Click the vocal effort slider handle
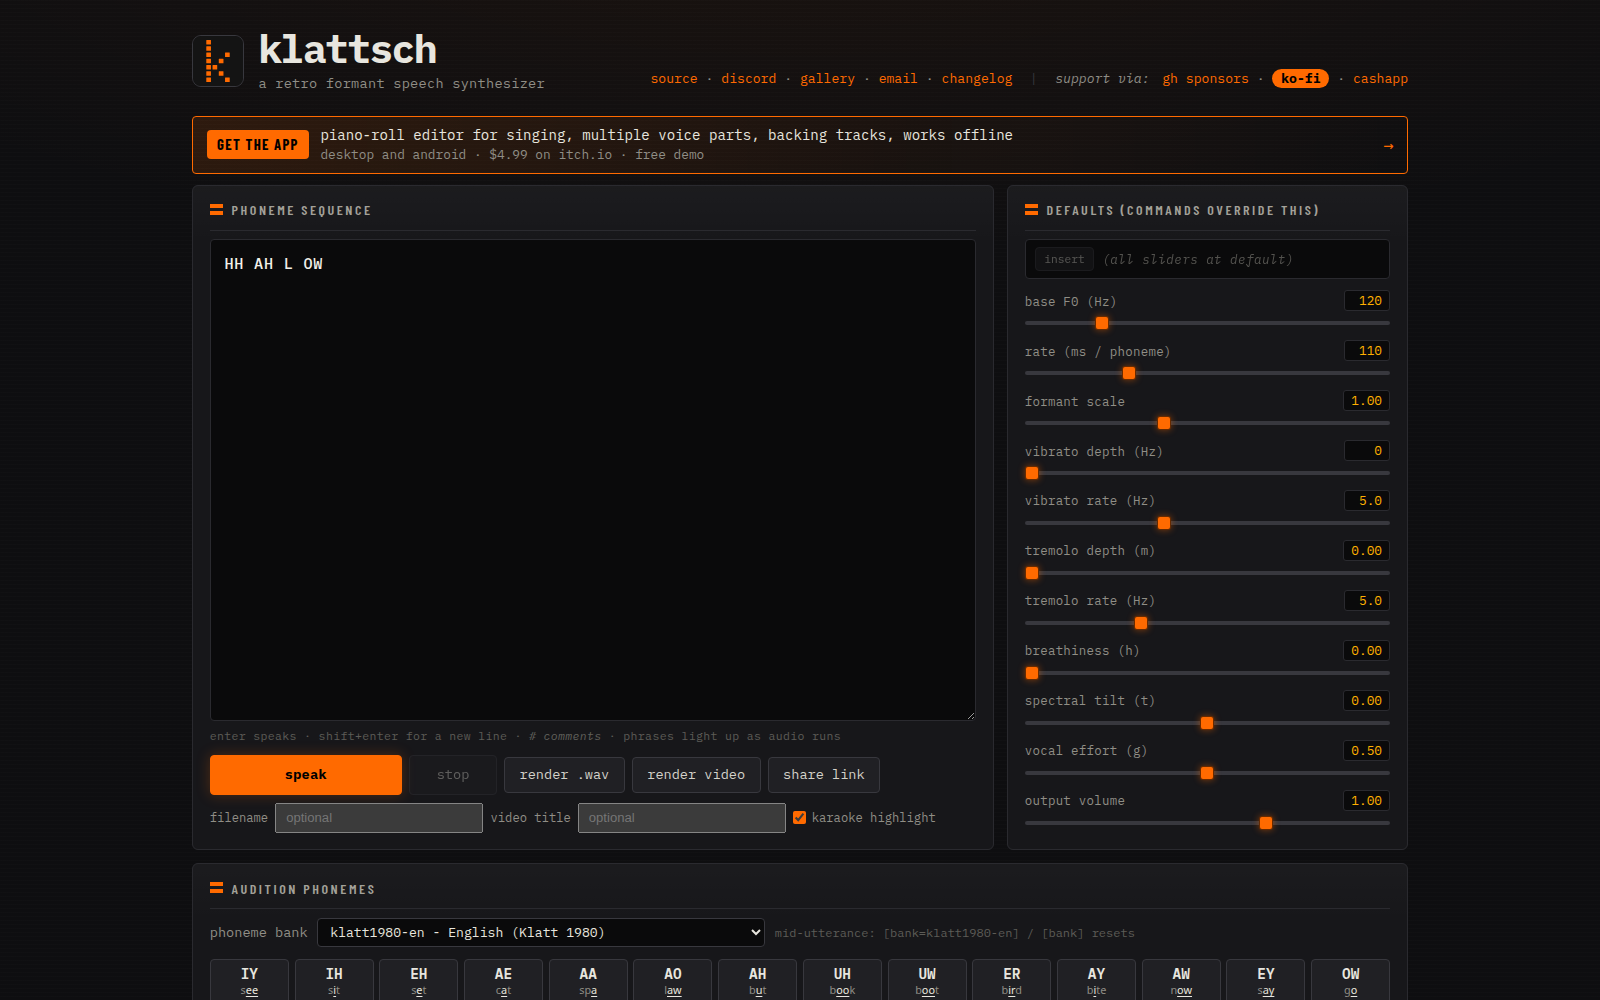 [1207, 773]
